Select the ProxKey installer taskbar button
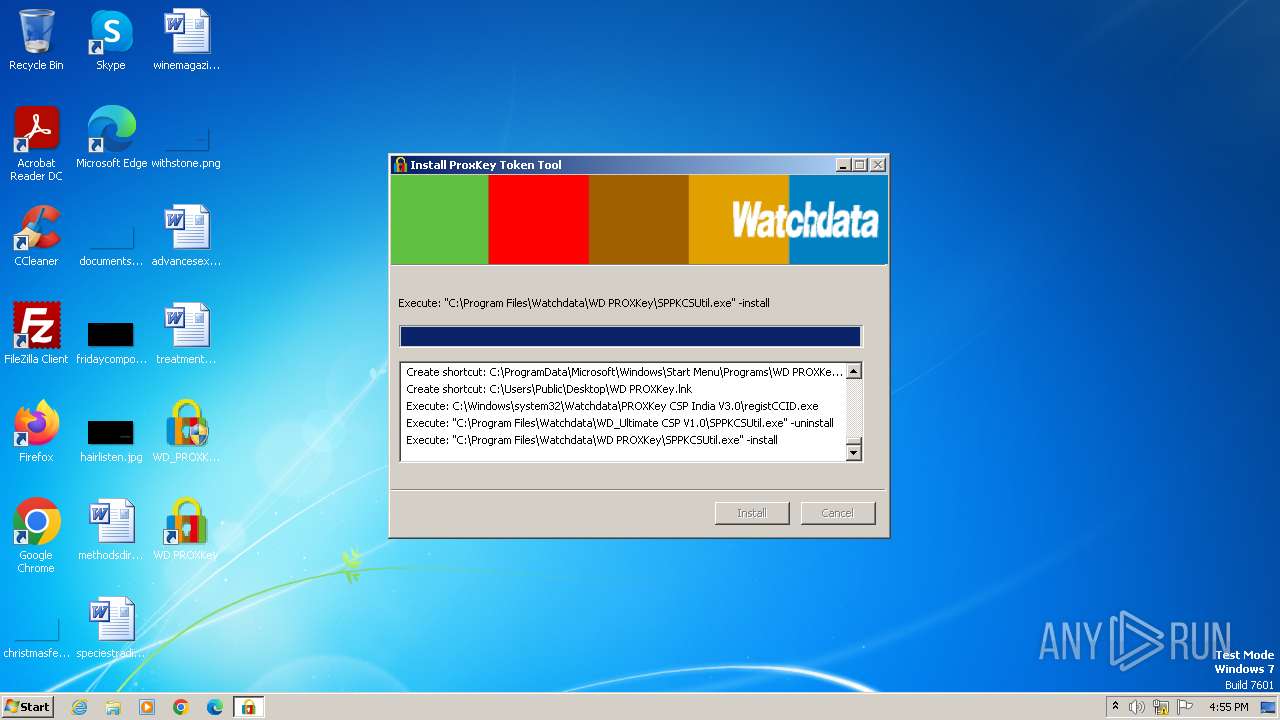 pyautogui.click(x=248, y=707)
